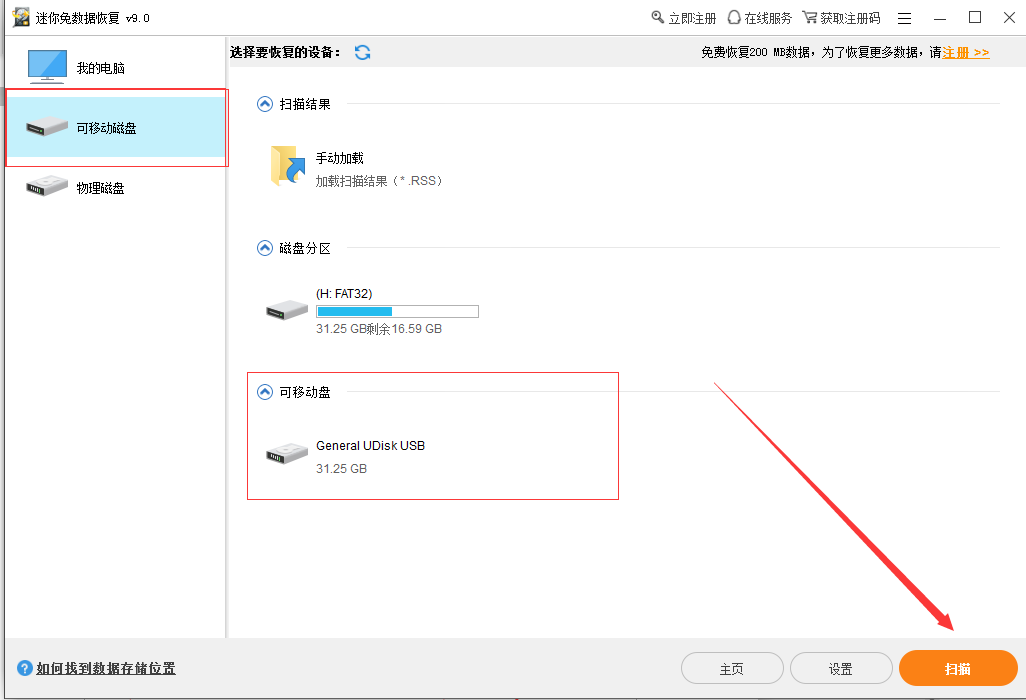
Task: Open 如何找到数据存储位置 help link
Action: [106, 668]
